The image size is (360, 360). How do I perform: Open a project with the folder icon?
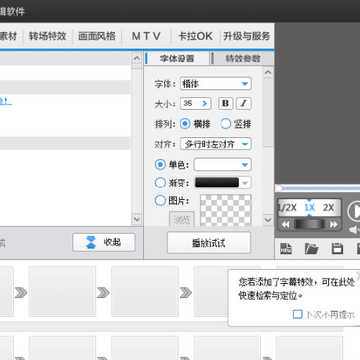(311, 249)
